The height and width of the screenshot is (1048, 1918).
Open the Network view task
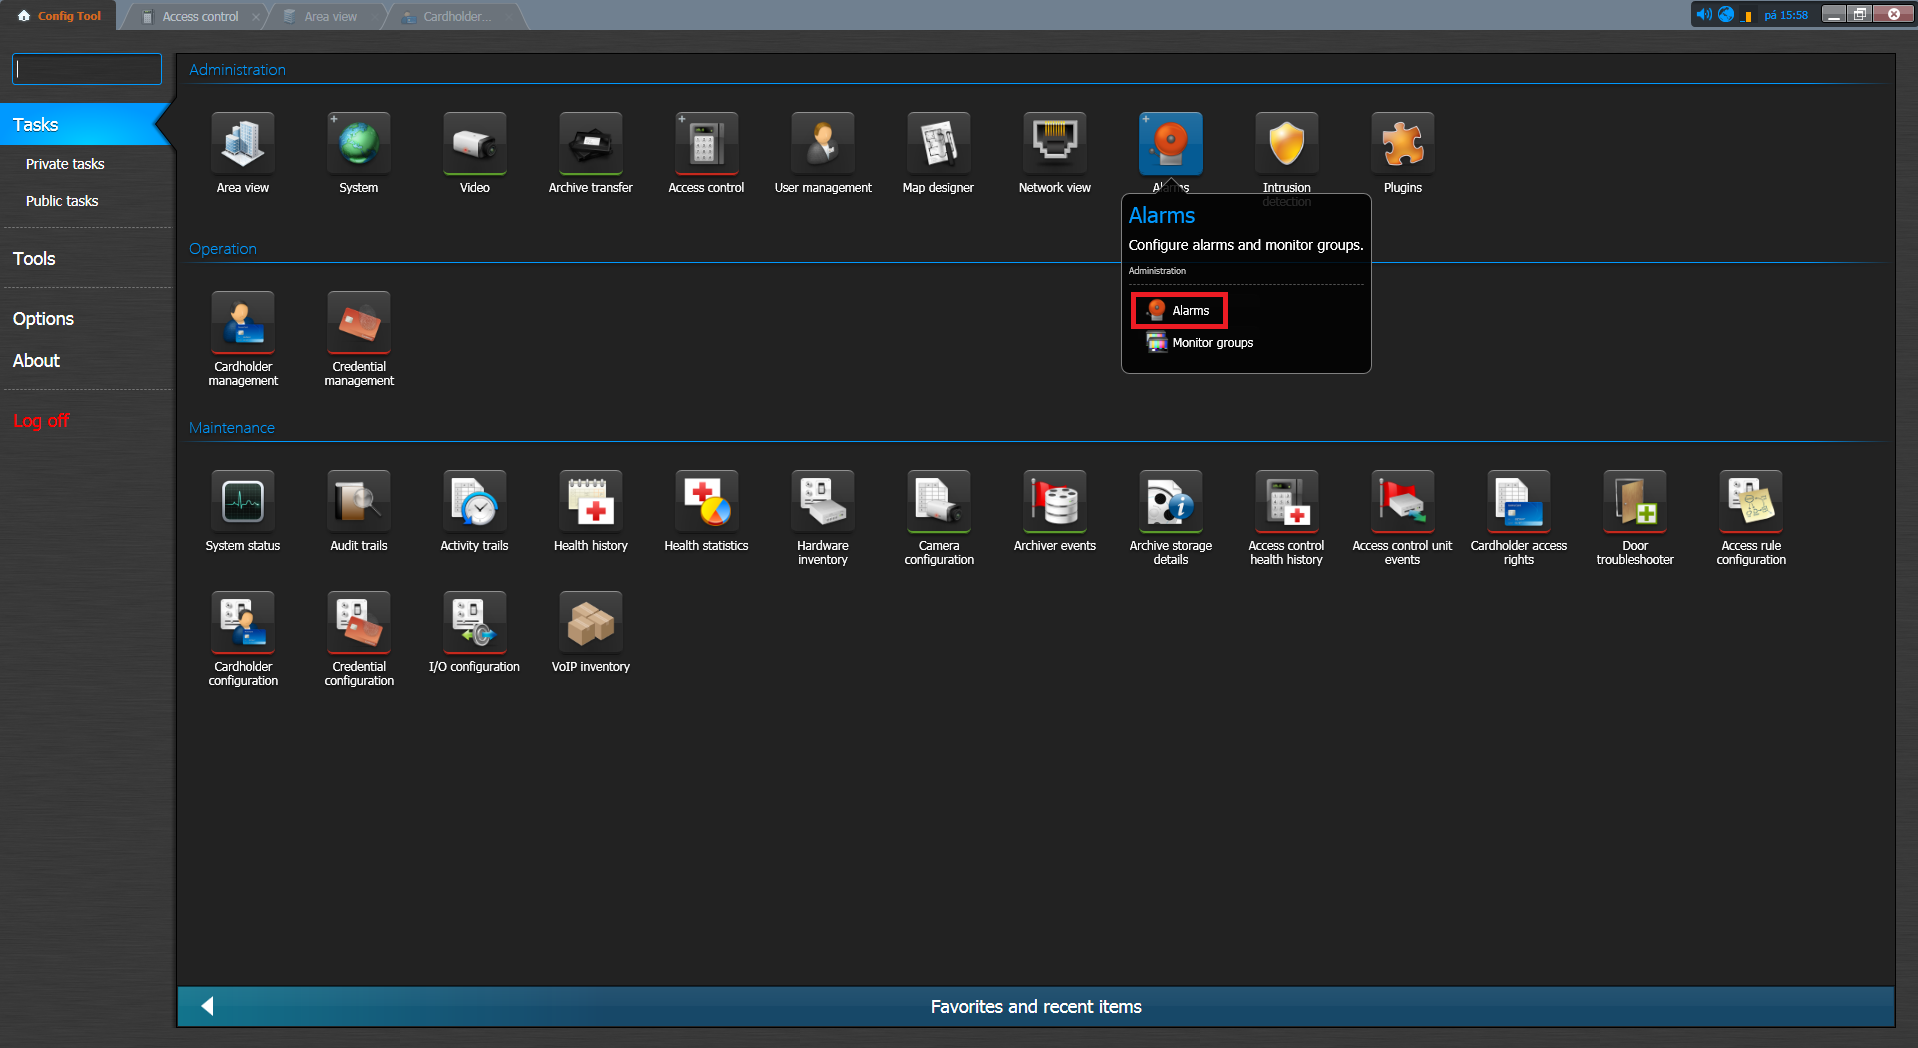[x=1054, y=145]
